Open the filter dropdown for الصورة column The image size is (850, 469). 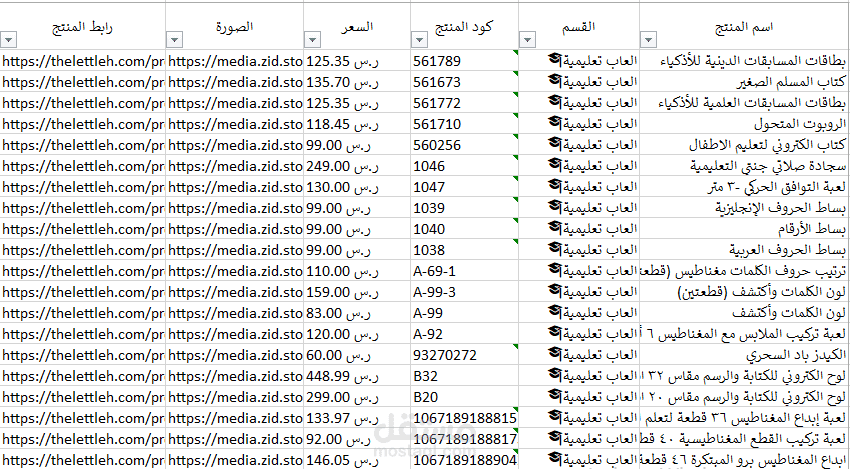pyautogui.click(x=174, y=40)
